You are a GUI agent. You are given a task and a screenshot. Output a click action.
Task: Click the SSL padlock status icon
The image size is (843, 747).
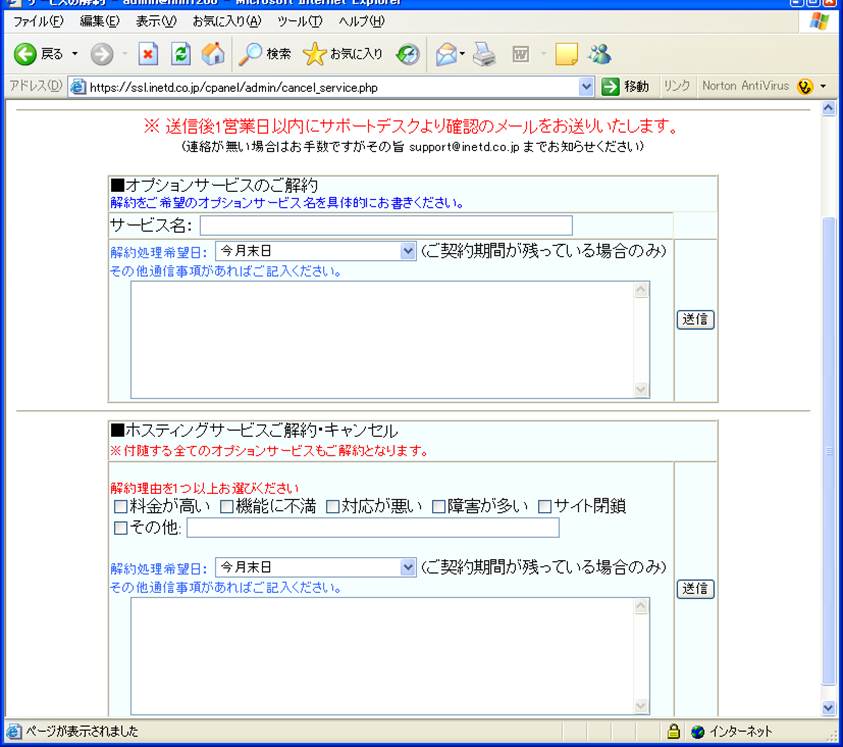point(673,731)
